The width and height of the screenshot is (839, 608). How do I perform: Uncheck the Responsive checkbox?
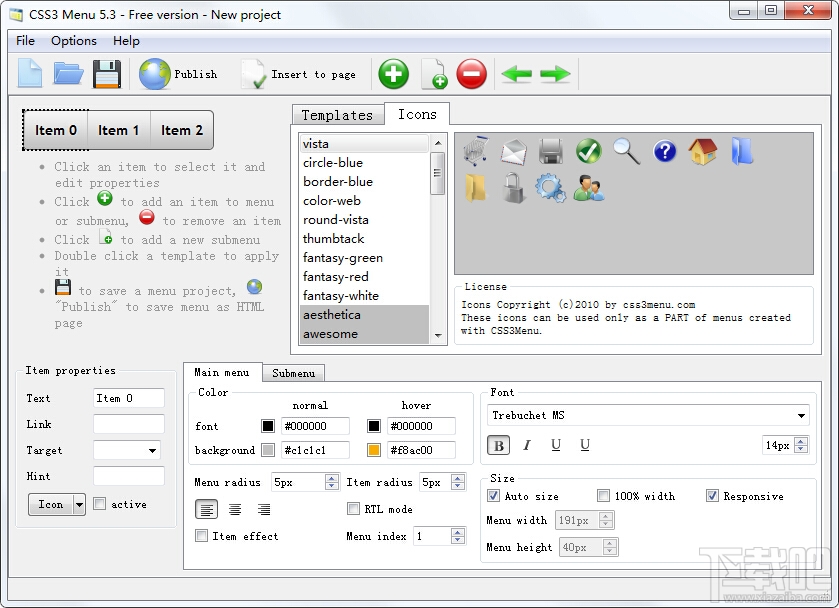712,496
